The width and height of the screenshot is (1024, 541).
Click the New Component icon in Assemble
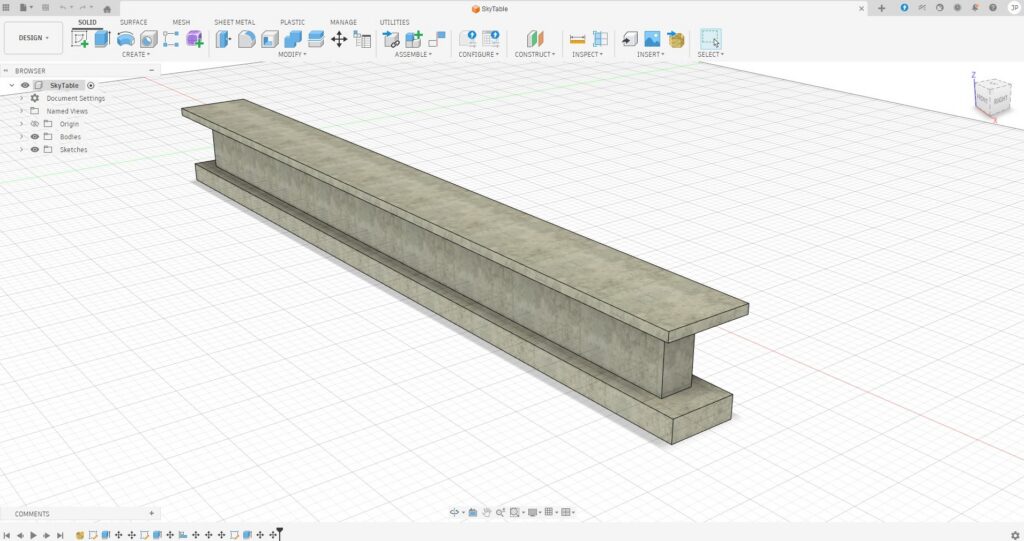[414, 39]
